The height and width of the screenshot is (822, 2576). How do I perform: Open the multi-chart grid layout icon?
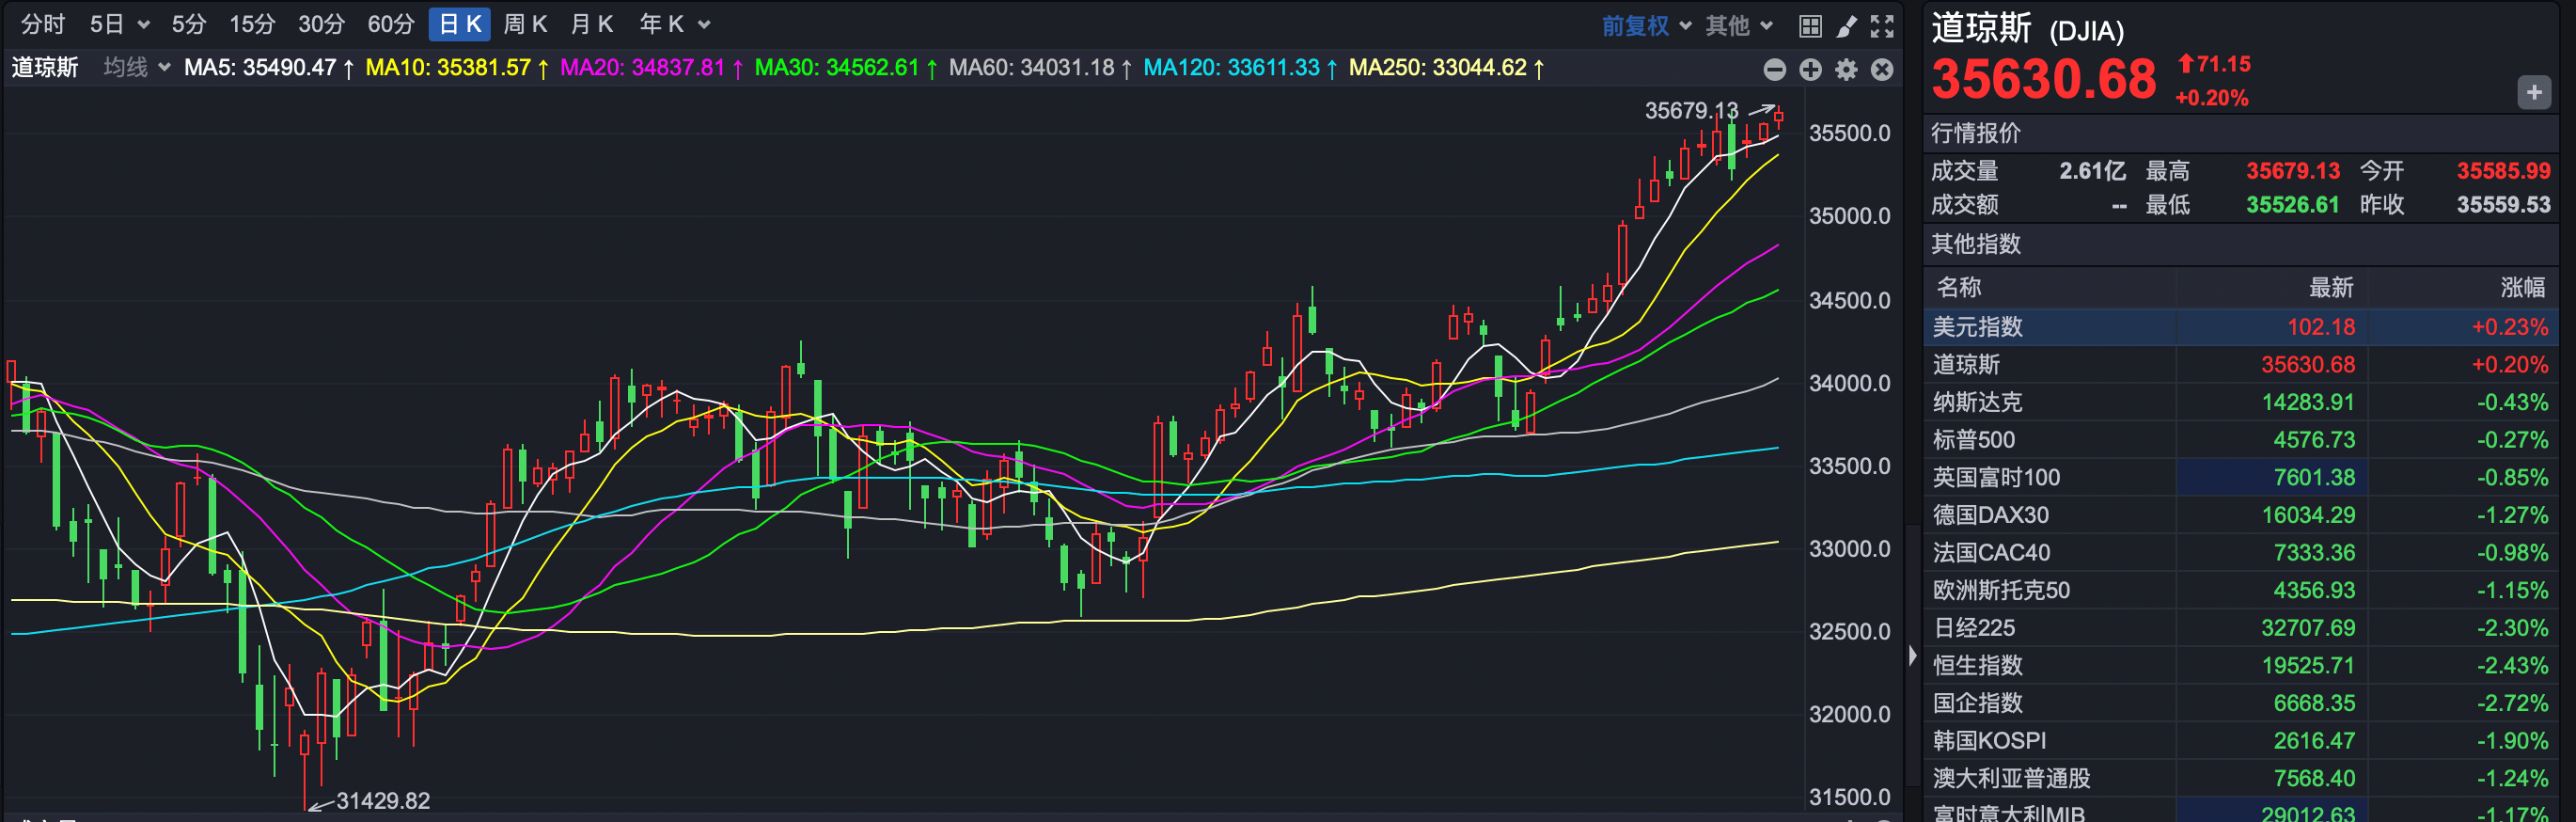(x=1810, y=26)
